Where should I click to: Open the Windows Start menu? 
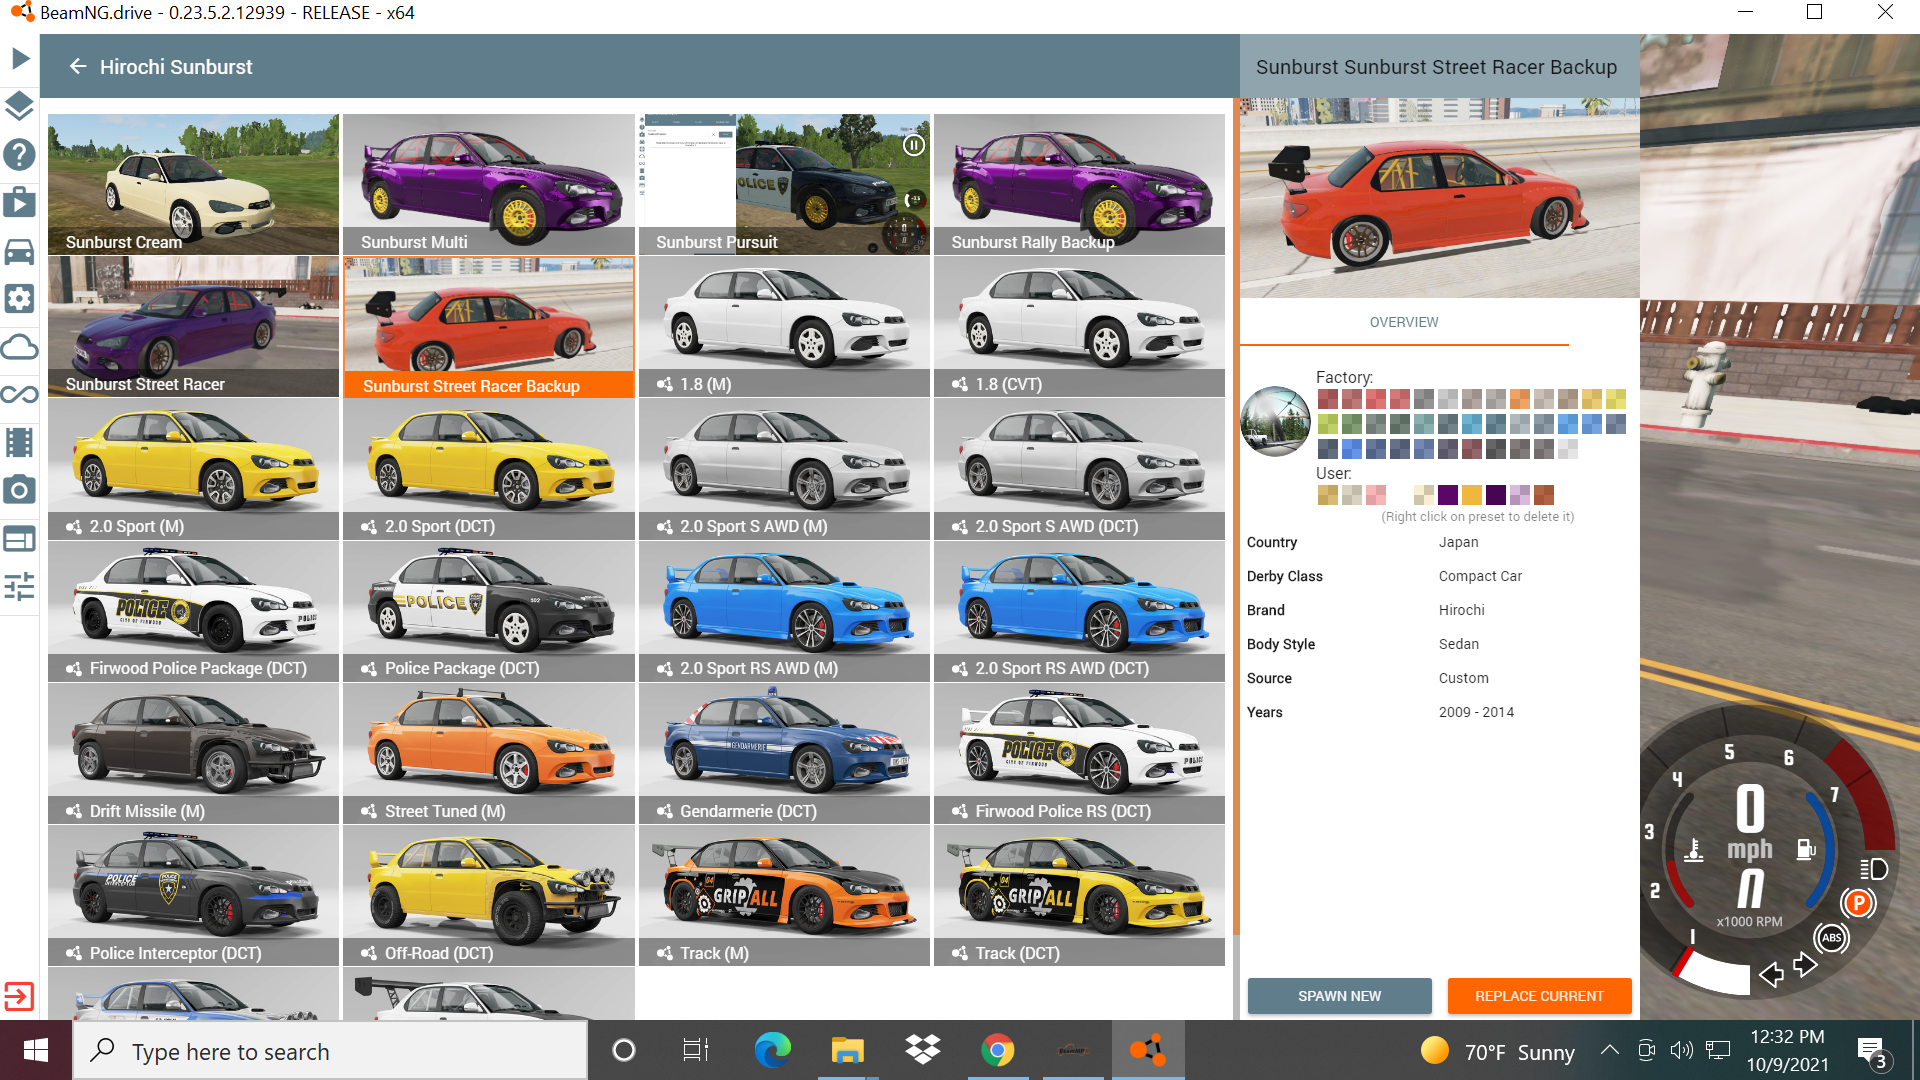(36, 1050)
